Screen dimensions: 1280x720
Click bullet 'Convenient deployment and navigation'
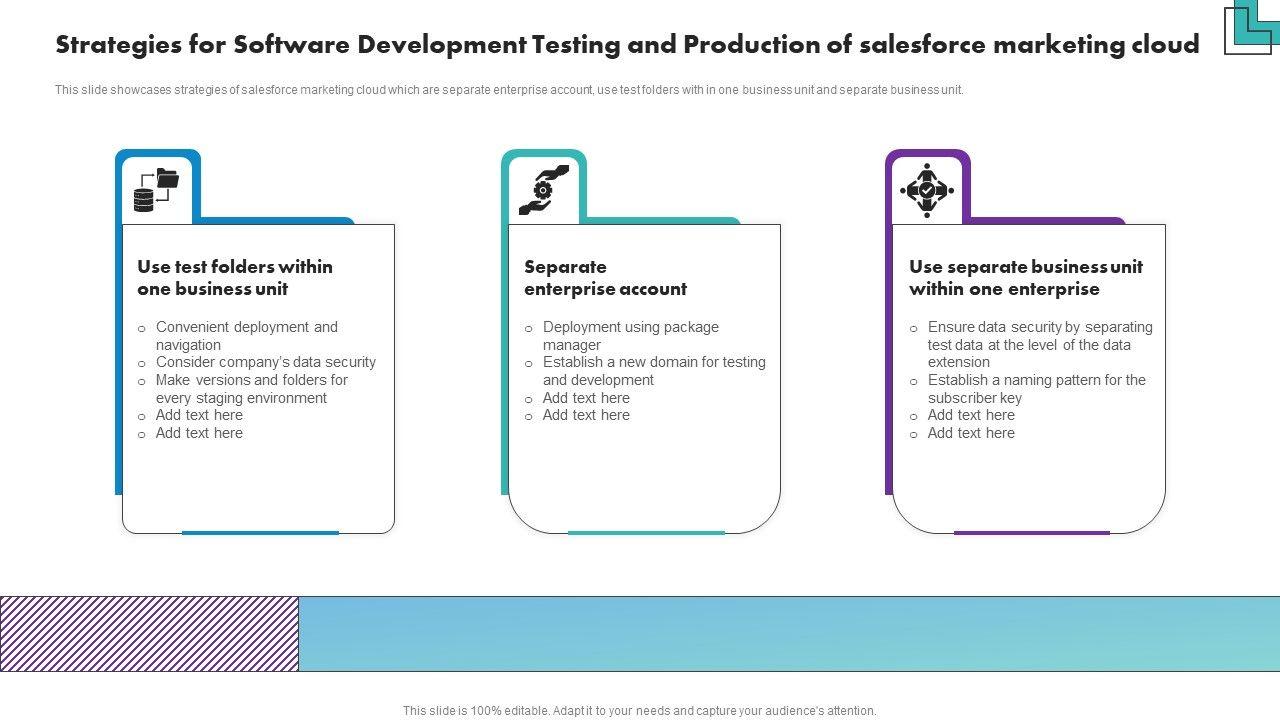tap(247, 336)
